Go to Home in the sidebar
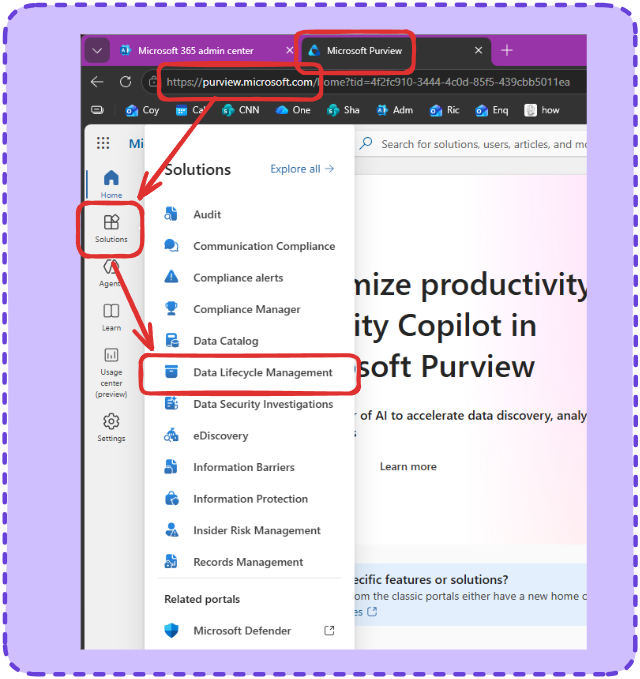This screenshot has width=640, height=679. coord(111,183)
